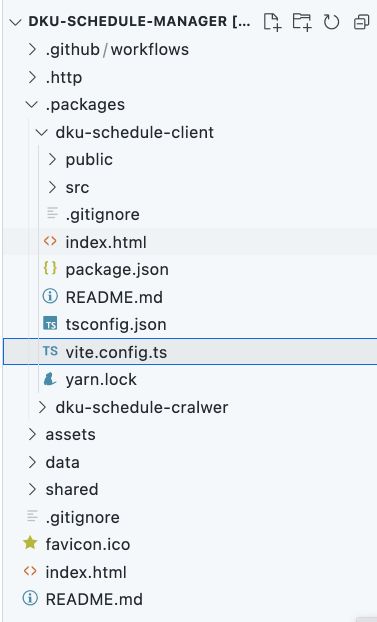
Task: Open the root-level index.html file
Action: [86, 572]
